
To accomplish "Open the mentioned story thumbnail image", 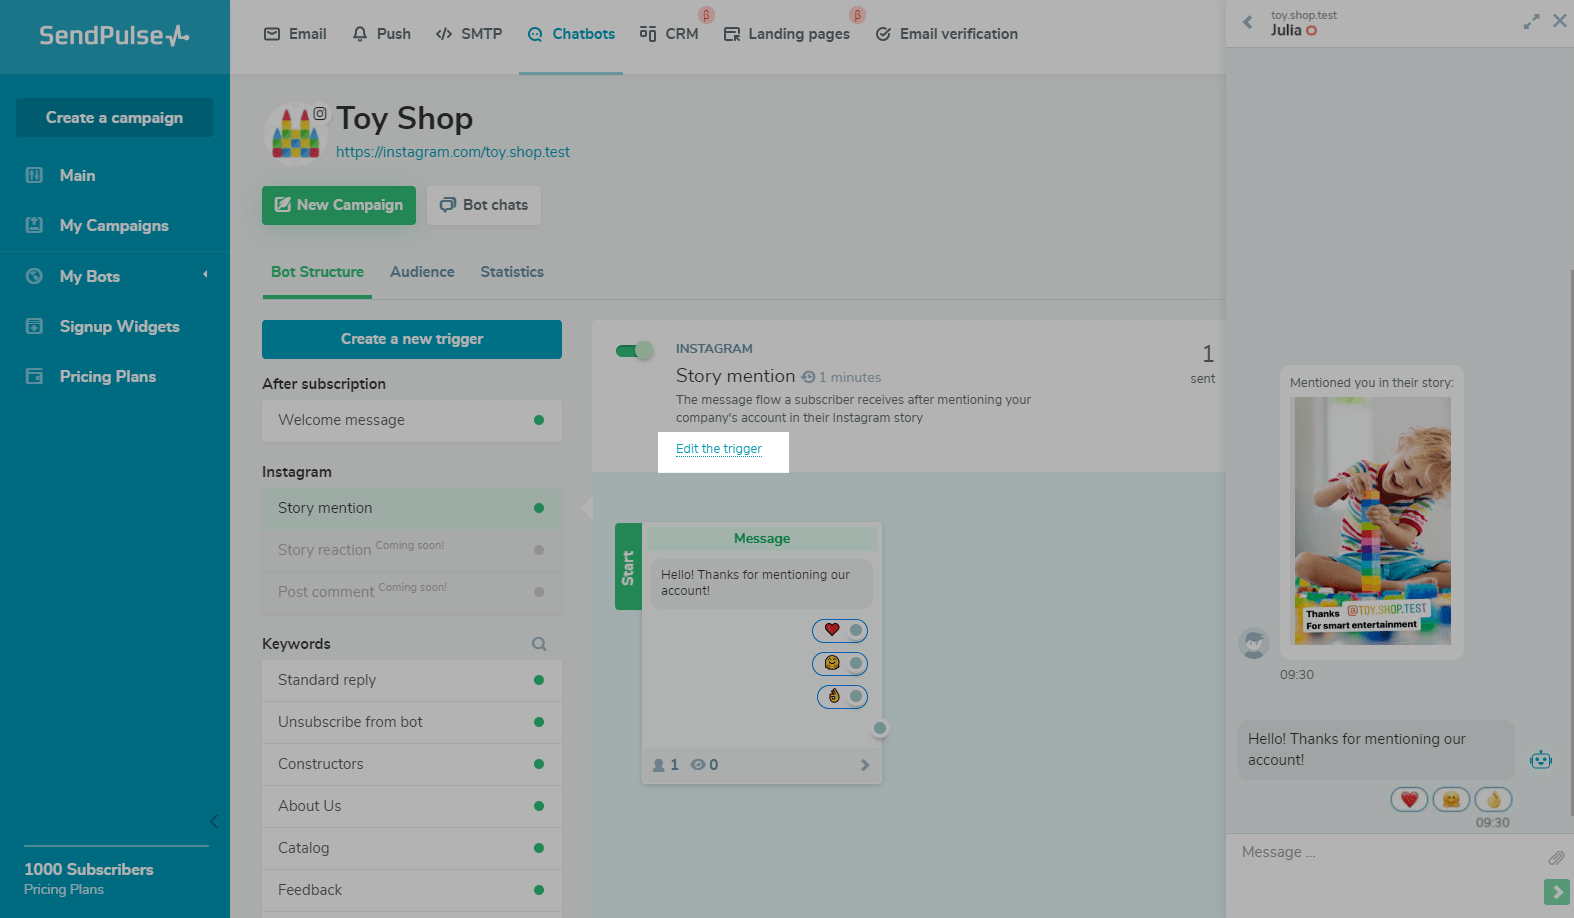I will click(x=1372, y=520).
